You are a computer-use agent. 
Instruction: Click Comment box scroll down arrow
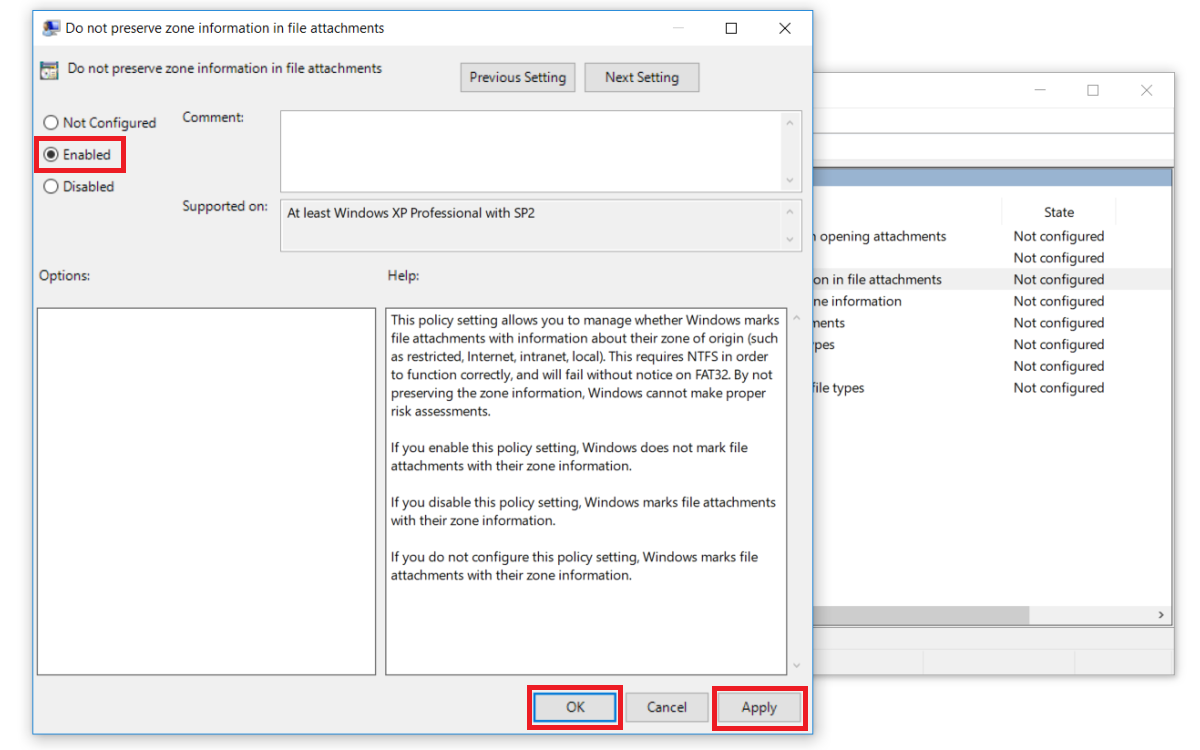point(792,181)
